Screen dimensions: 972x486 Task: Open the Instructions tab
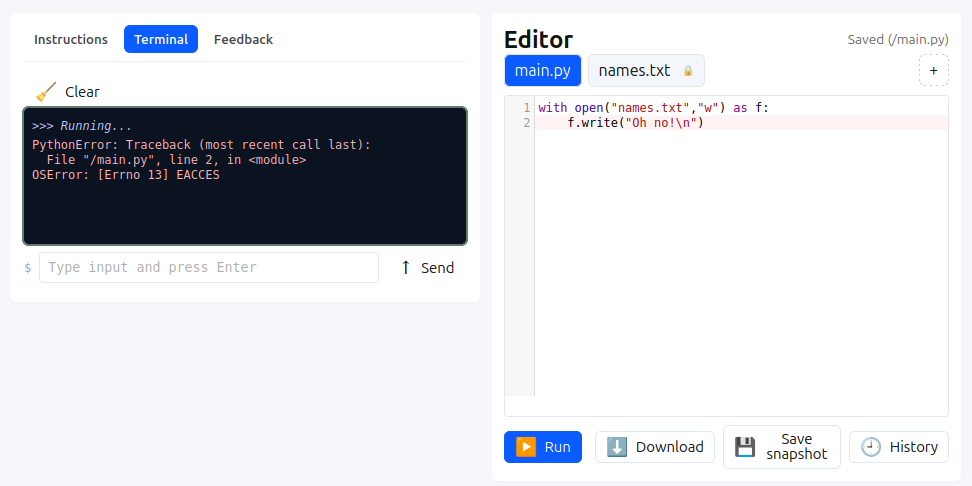[71, 39]
